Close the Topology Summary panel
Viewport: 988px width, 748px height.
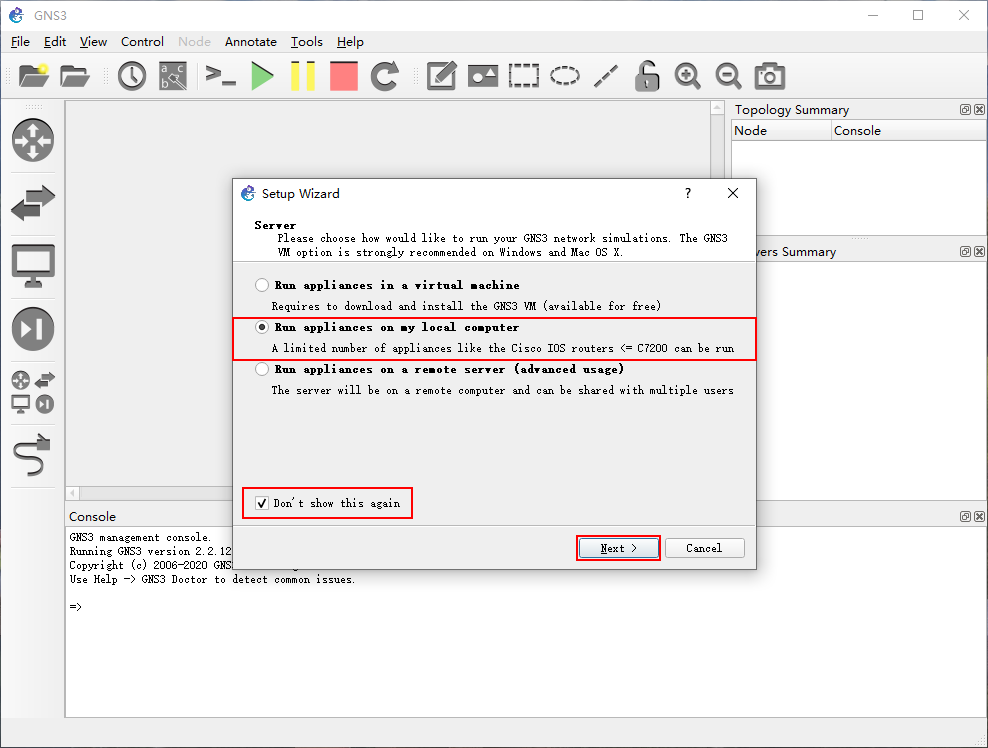click(x=979, y=110)
